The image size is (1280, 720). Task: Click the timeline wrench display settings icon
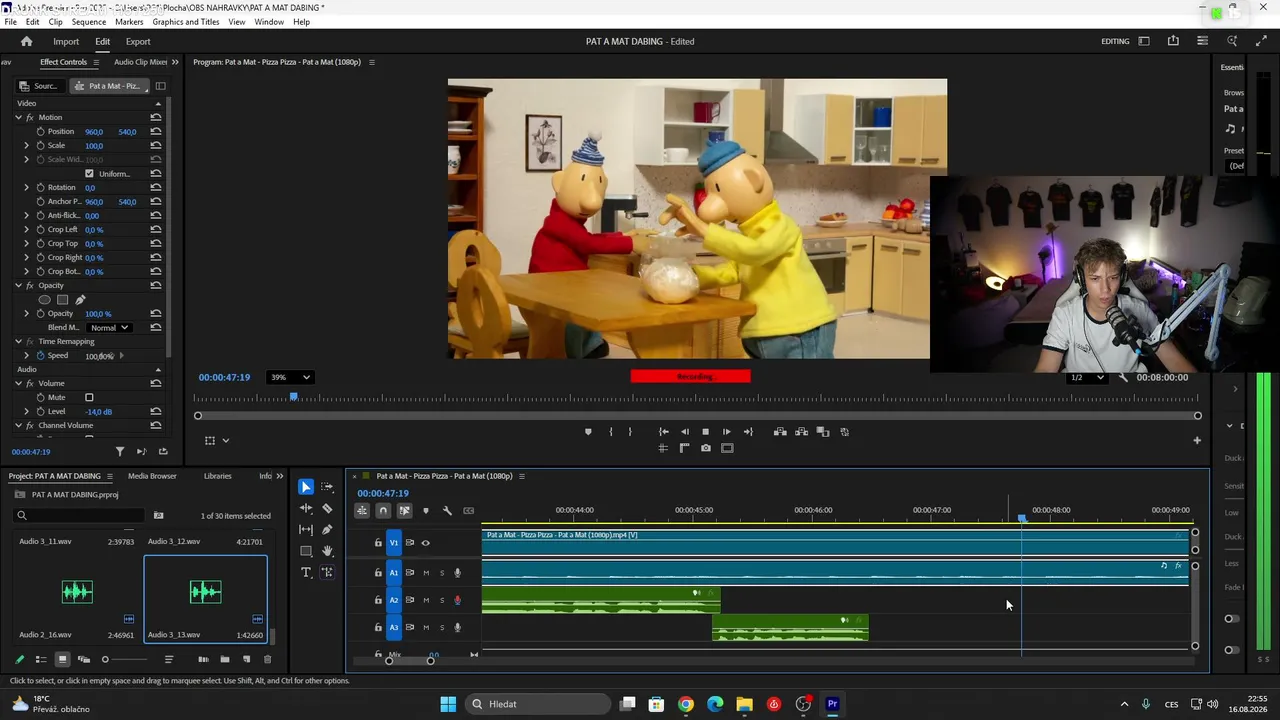[x=447, y=511]
